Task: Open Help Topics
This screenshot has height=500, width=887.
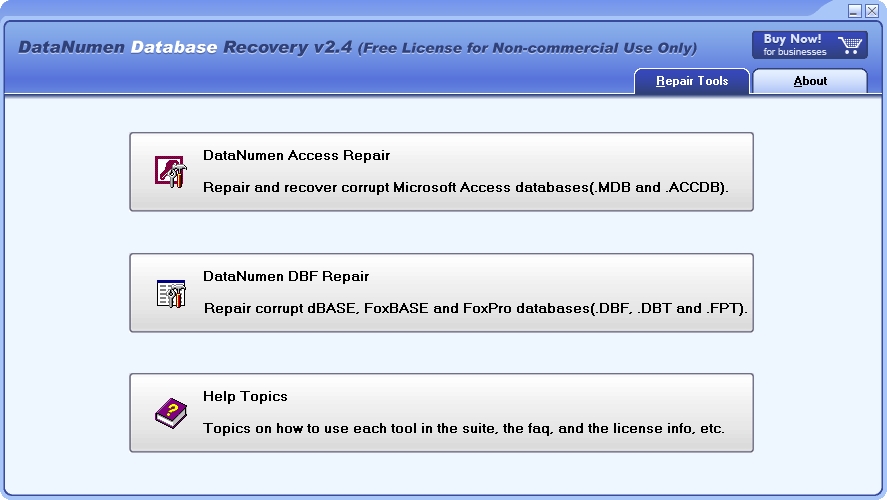Action: coord(441,413)
